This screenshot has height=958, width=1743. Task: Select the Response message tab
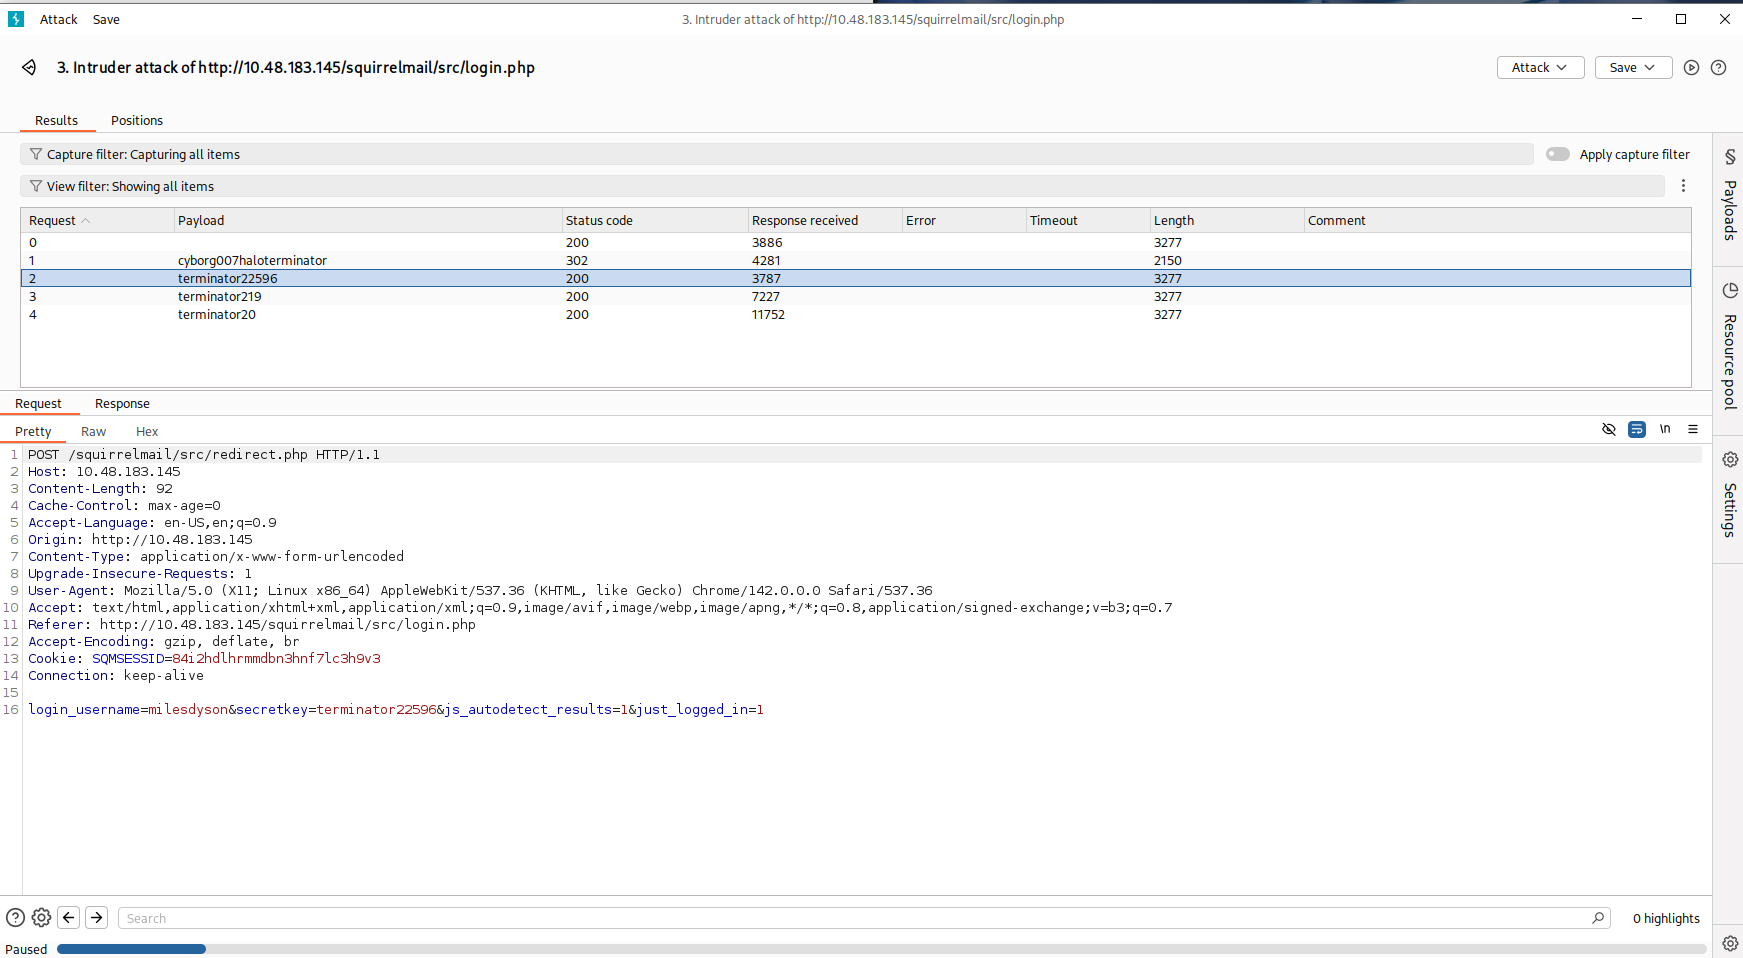(x=122, y=403)
